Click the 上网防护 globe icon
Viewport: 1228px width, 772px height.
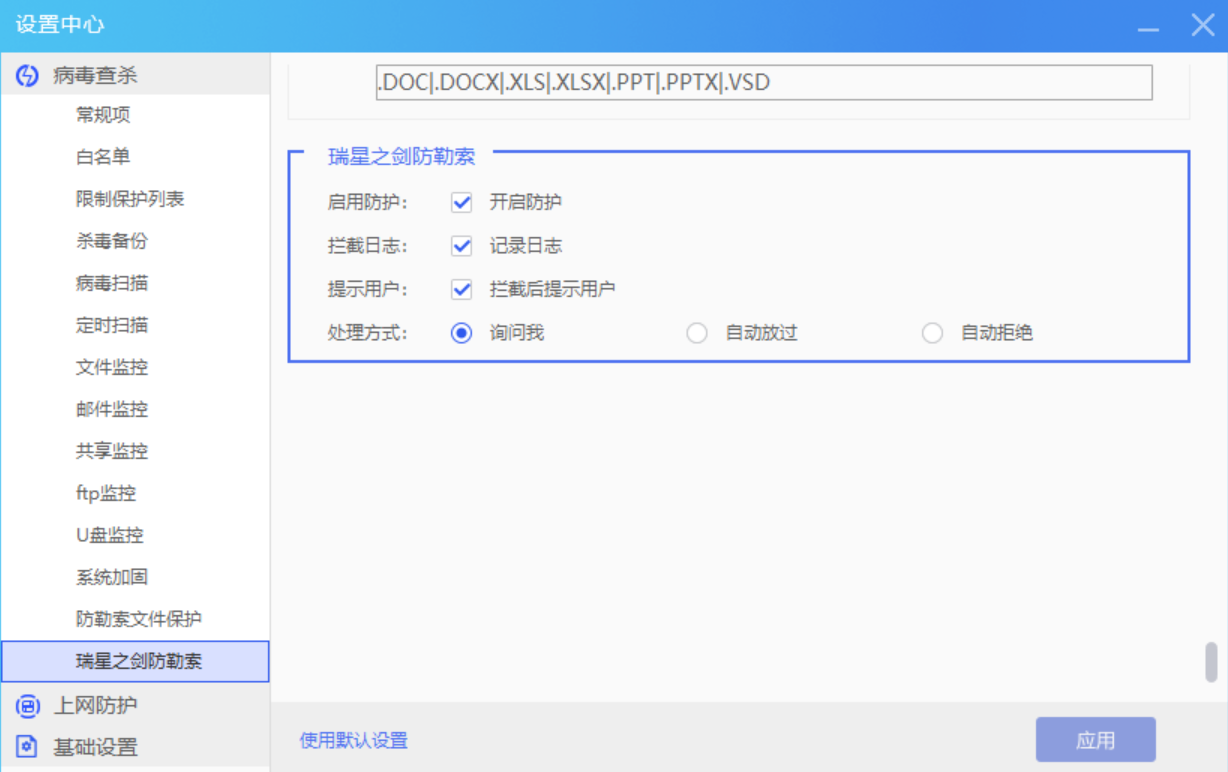(x=27, y=705)
